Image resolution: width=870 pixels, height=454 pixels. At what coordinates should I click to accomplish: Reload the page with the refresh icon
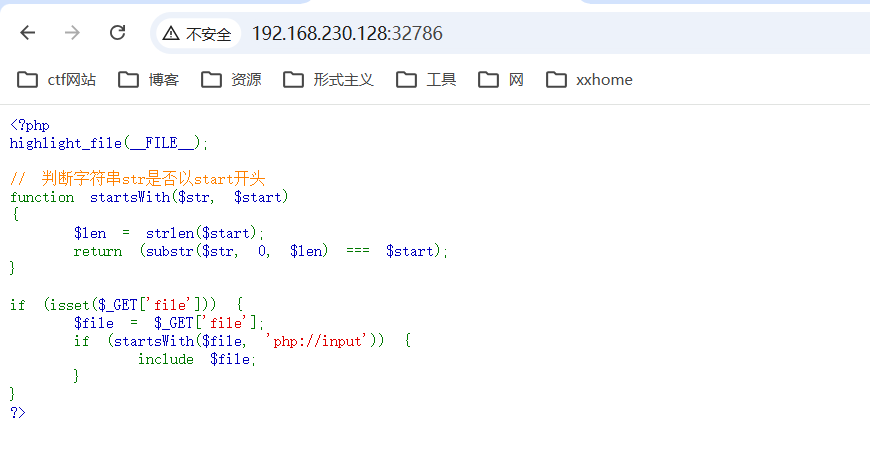coord(118,33)
